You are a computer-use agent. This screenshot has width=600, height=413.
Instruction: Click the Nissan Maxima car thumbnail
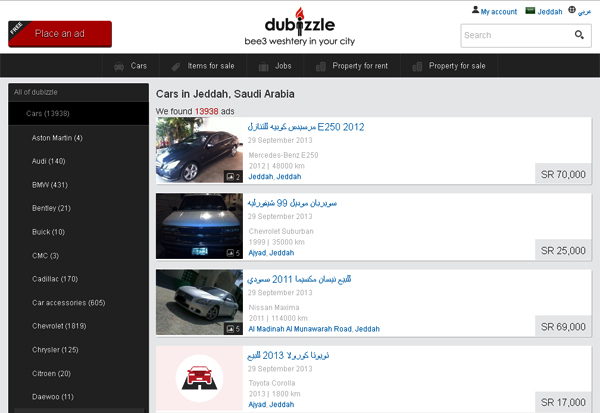(199, 302)
